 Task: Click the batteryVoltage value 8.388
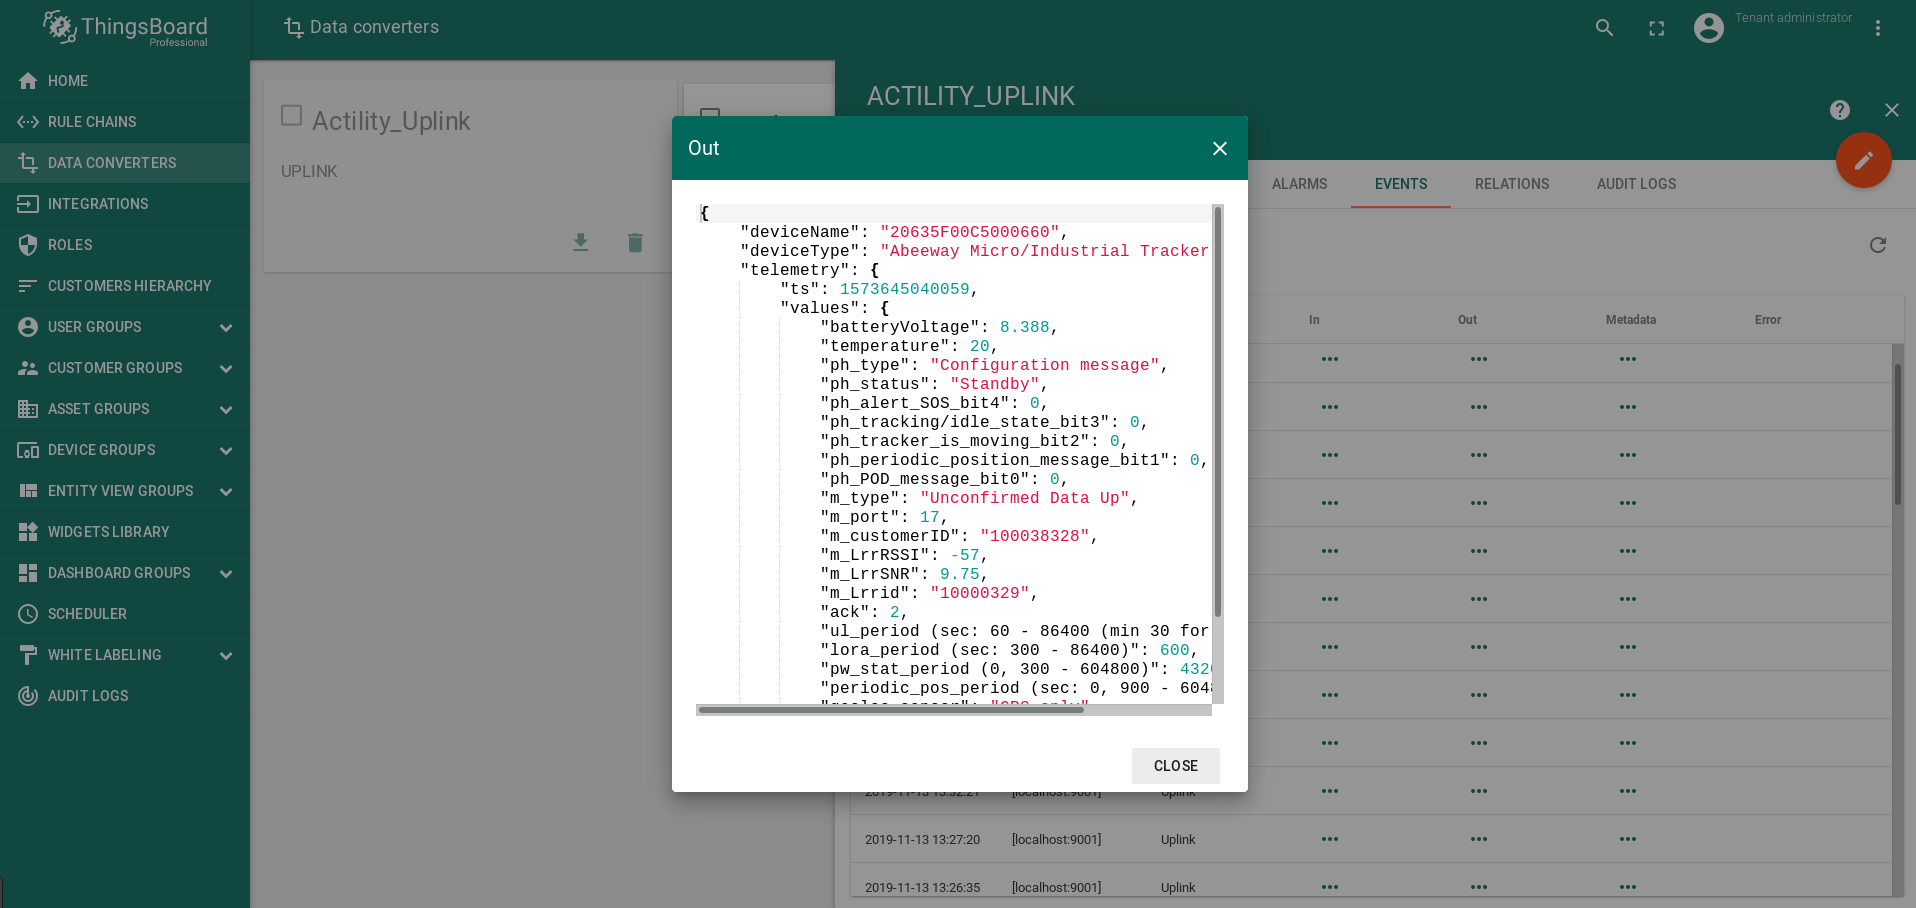coord(1024,327)
